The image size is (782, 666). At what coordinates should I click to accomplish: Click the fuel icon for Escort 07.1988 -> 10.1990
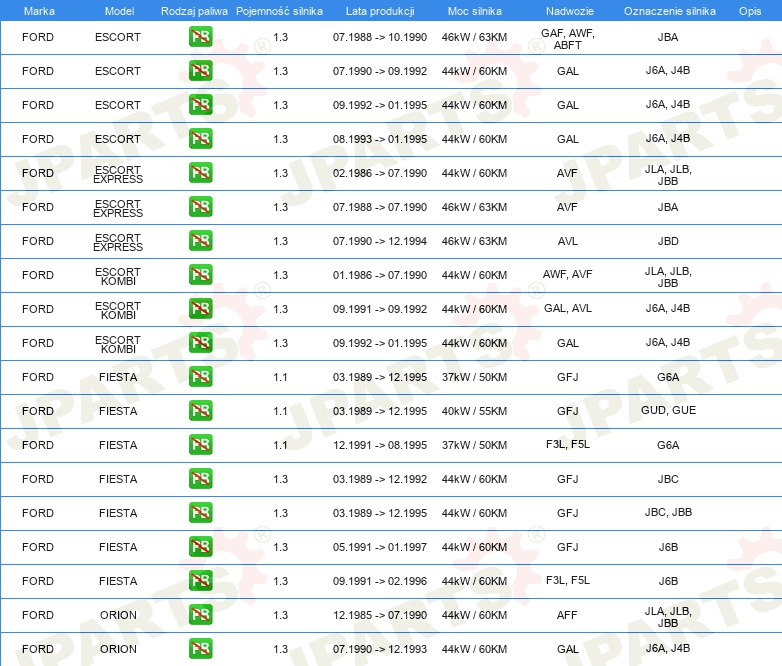pos(200,37)
